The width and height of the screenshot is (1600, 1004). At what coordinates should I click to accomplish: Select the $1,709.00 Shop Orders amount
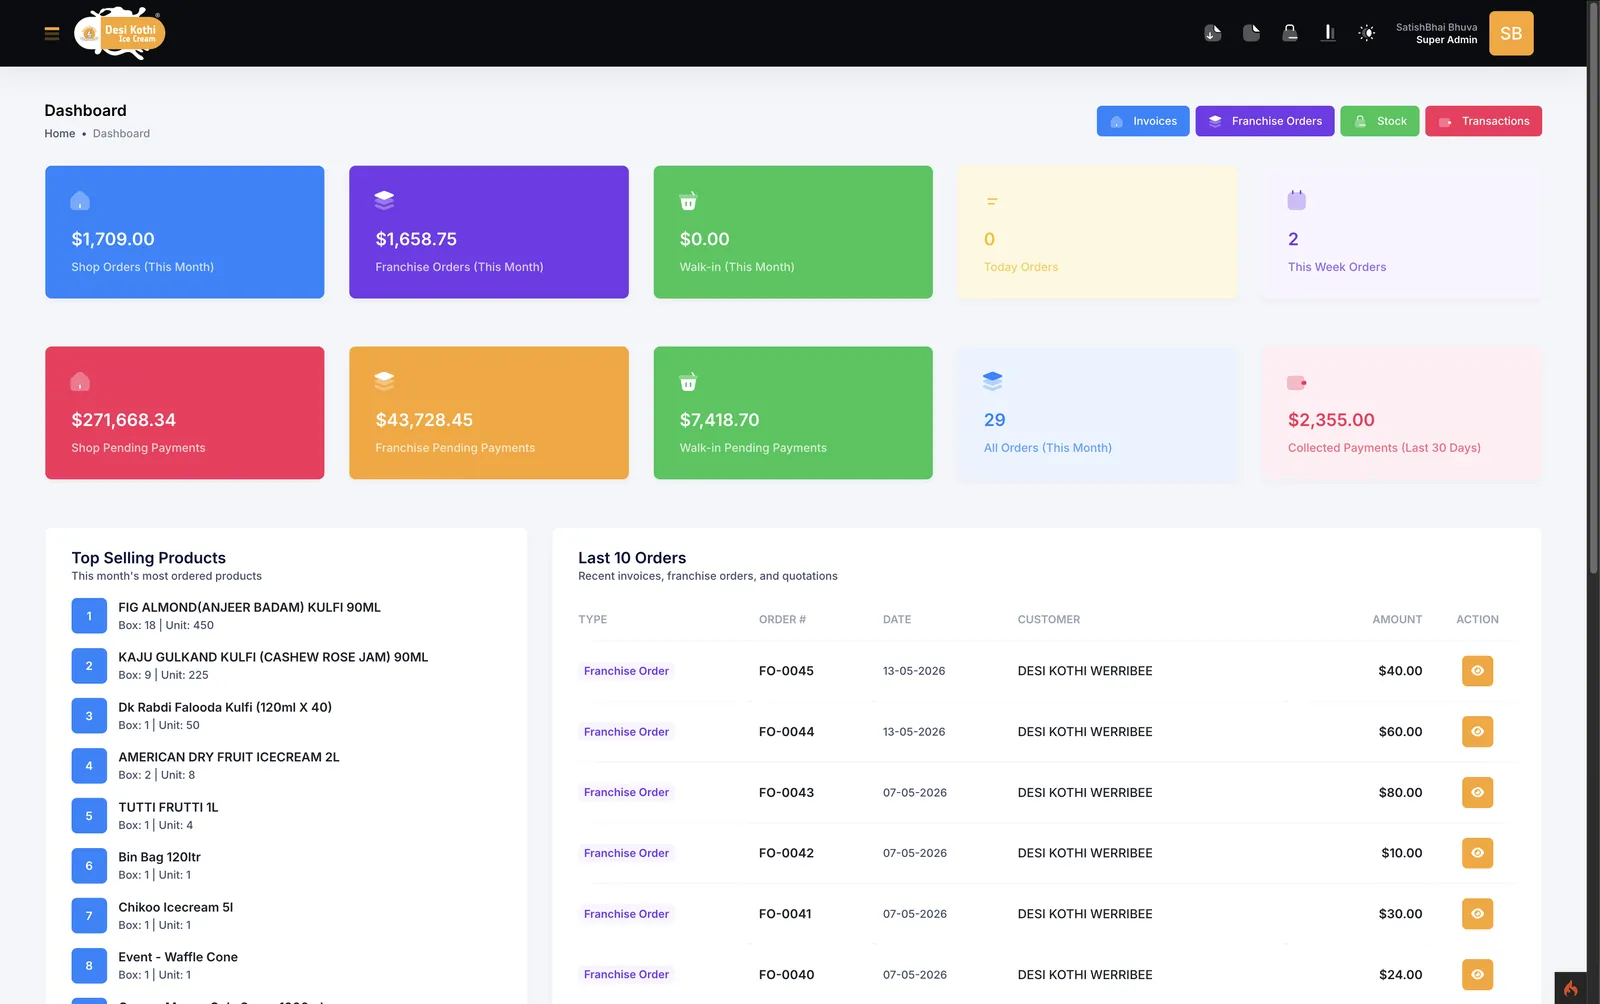[113, 239]
